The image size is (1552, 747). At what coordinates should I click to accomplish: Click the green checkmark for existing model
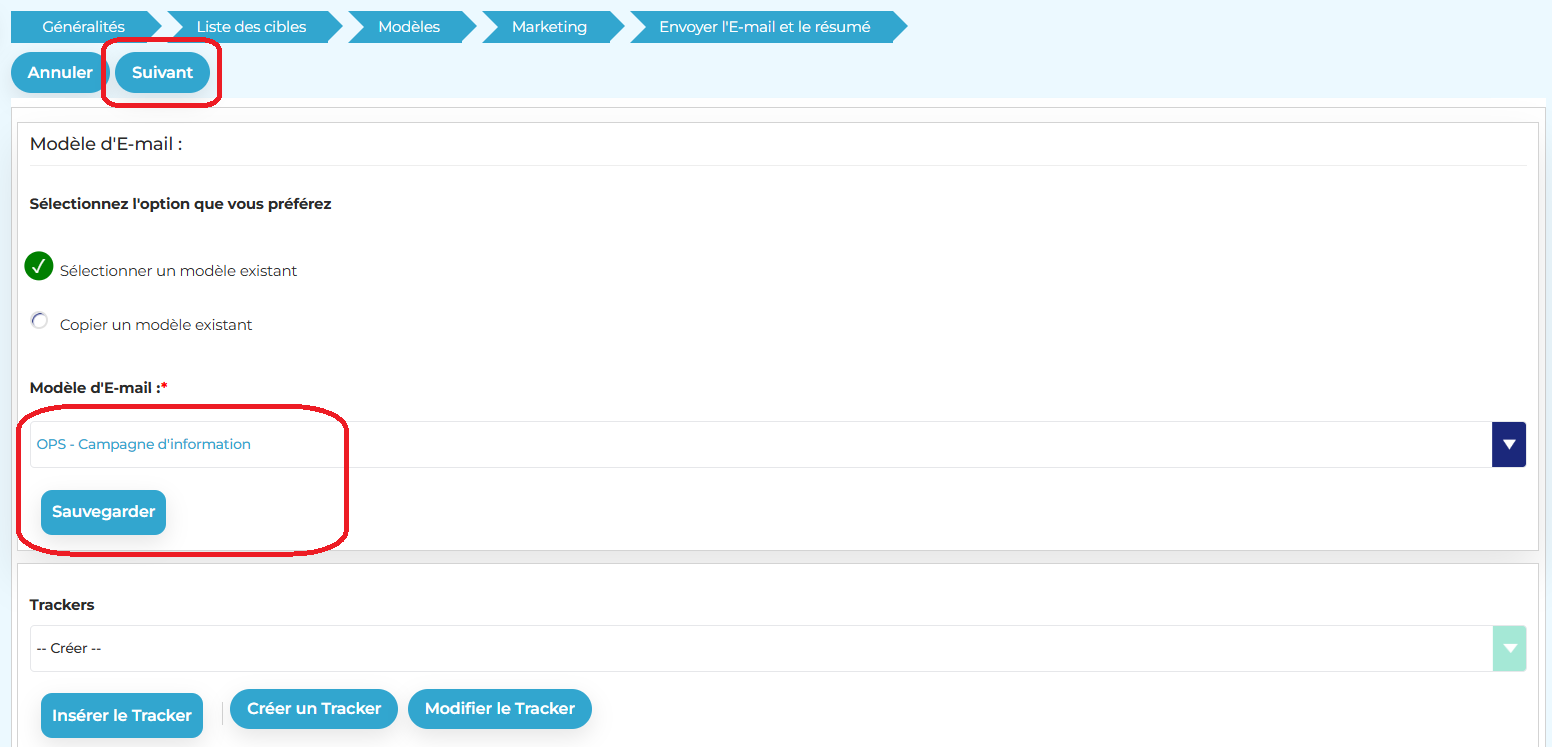pyautogui.click(x=39, y=267)
